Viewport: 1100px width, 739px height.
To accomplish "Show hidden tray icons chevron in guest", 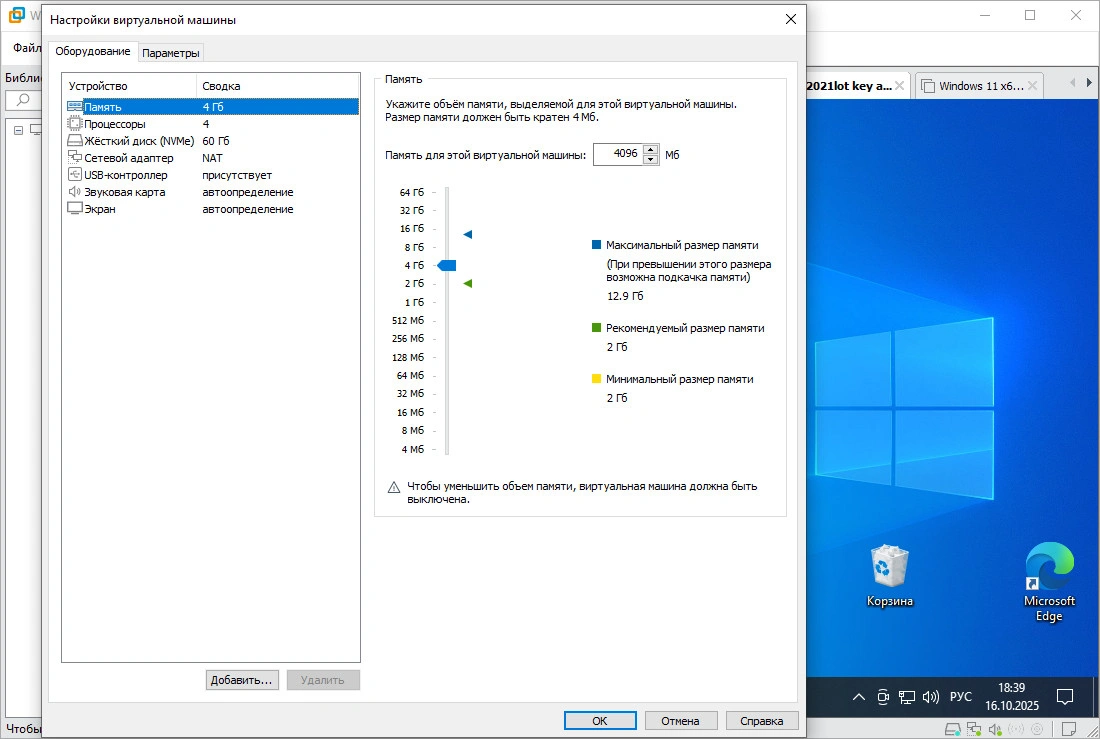I will tap(858, 696).
